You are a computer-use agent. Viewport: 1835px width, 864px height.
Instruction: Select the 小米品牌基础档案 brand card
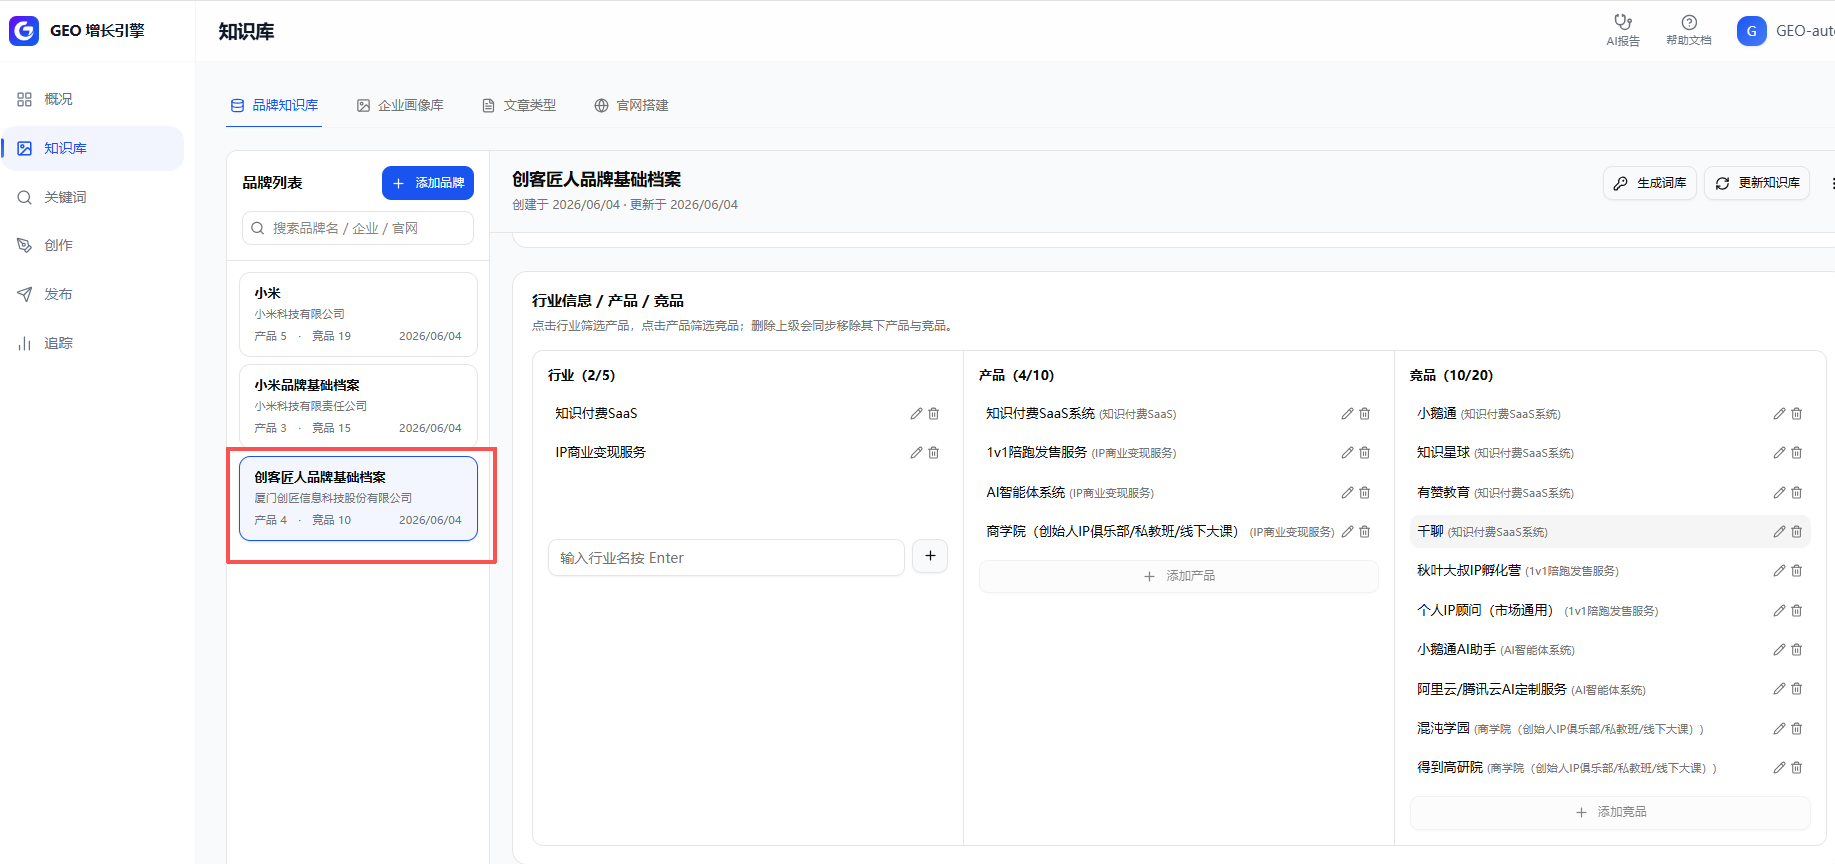coord(358,406)
